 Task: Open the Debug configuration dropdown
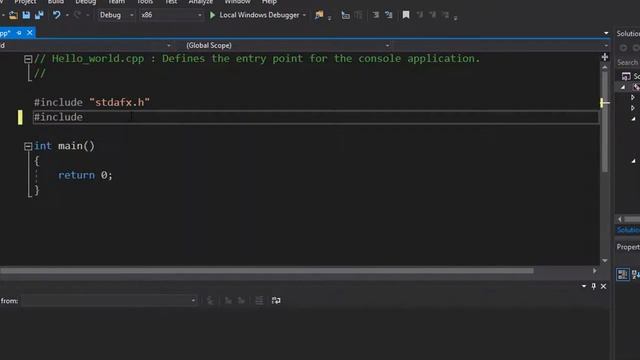116,15
